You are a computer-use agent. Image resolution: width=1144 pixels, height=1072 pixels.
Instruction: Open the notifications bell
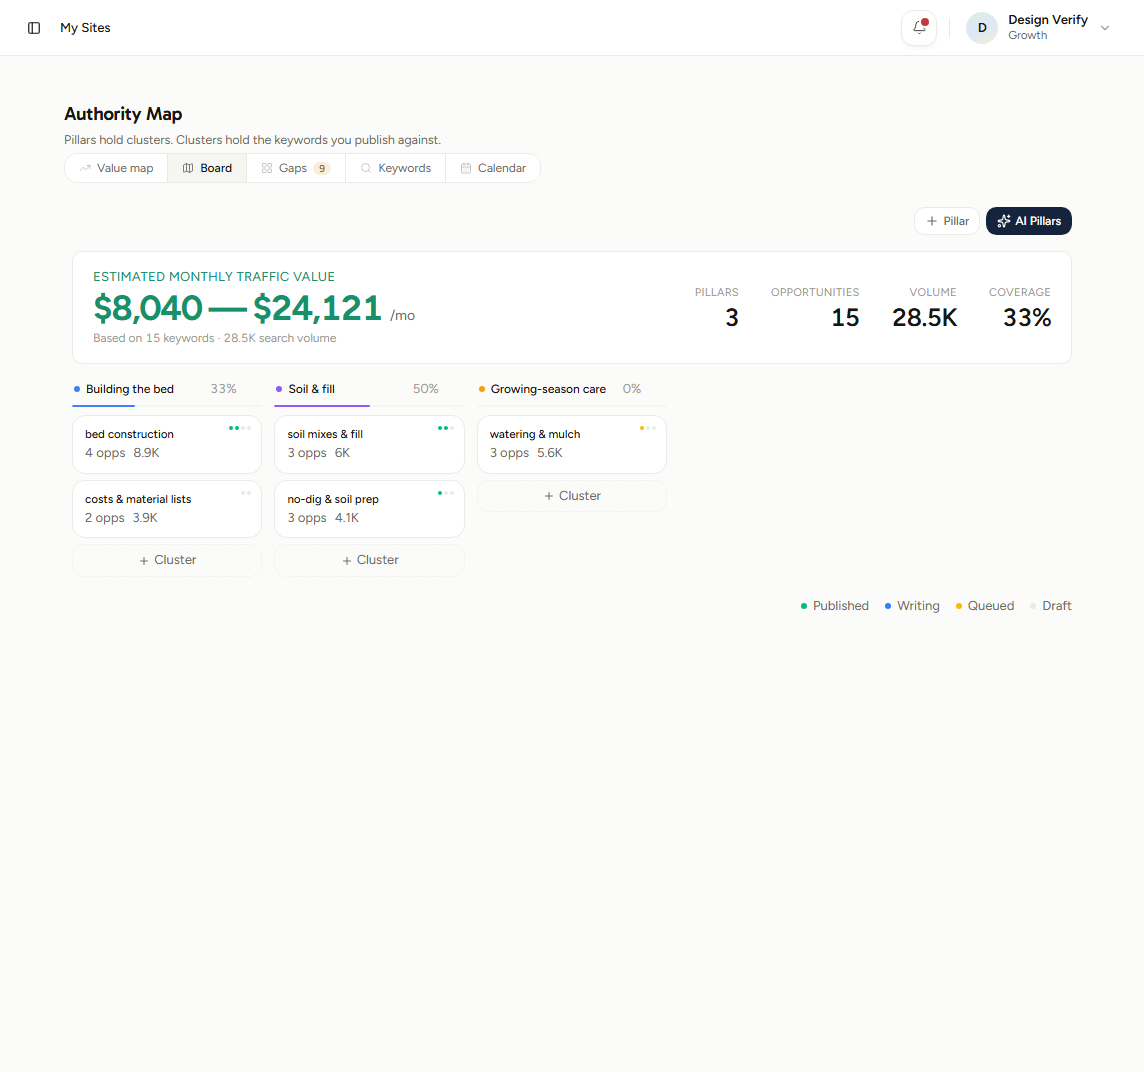tap(919, 28)
